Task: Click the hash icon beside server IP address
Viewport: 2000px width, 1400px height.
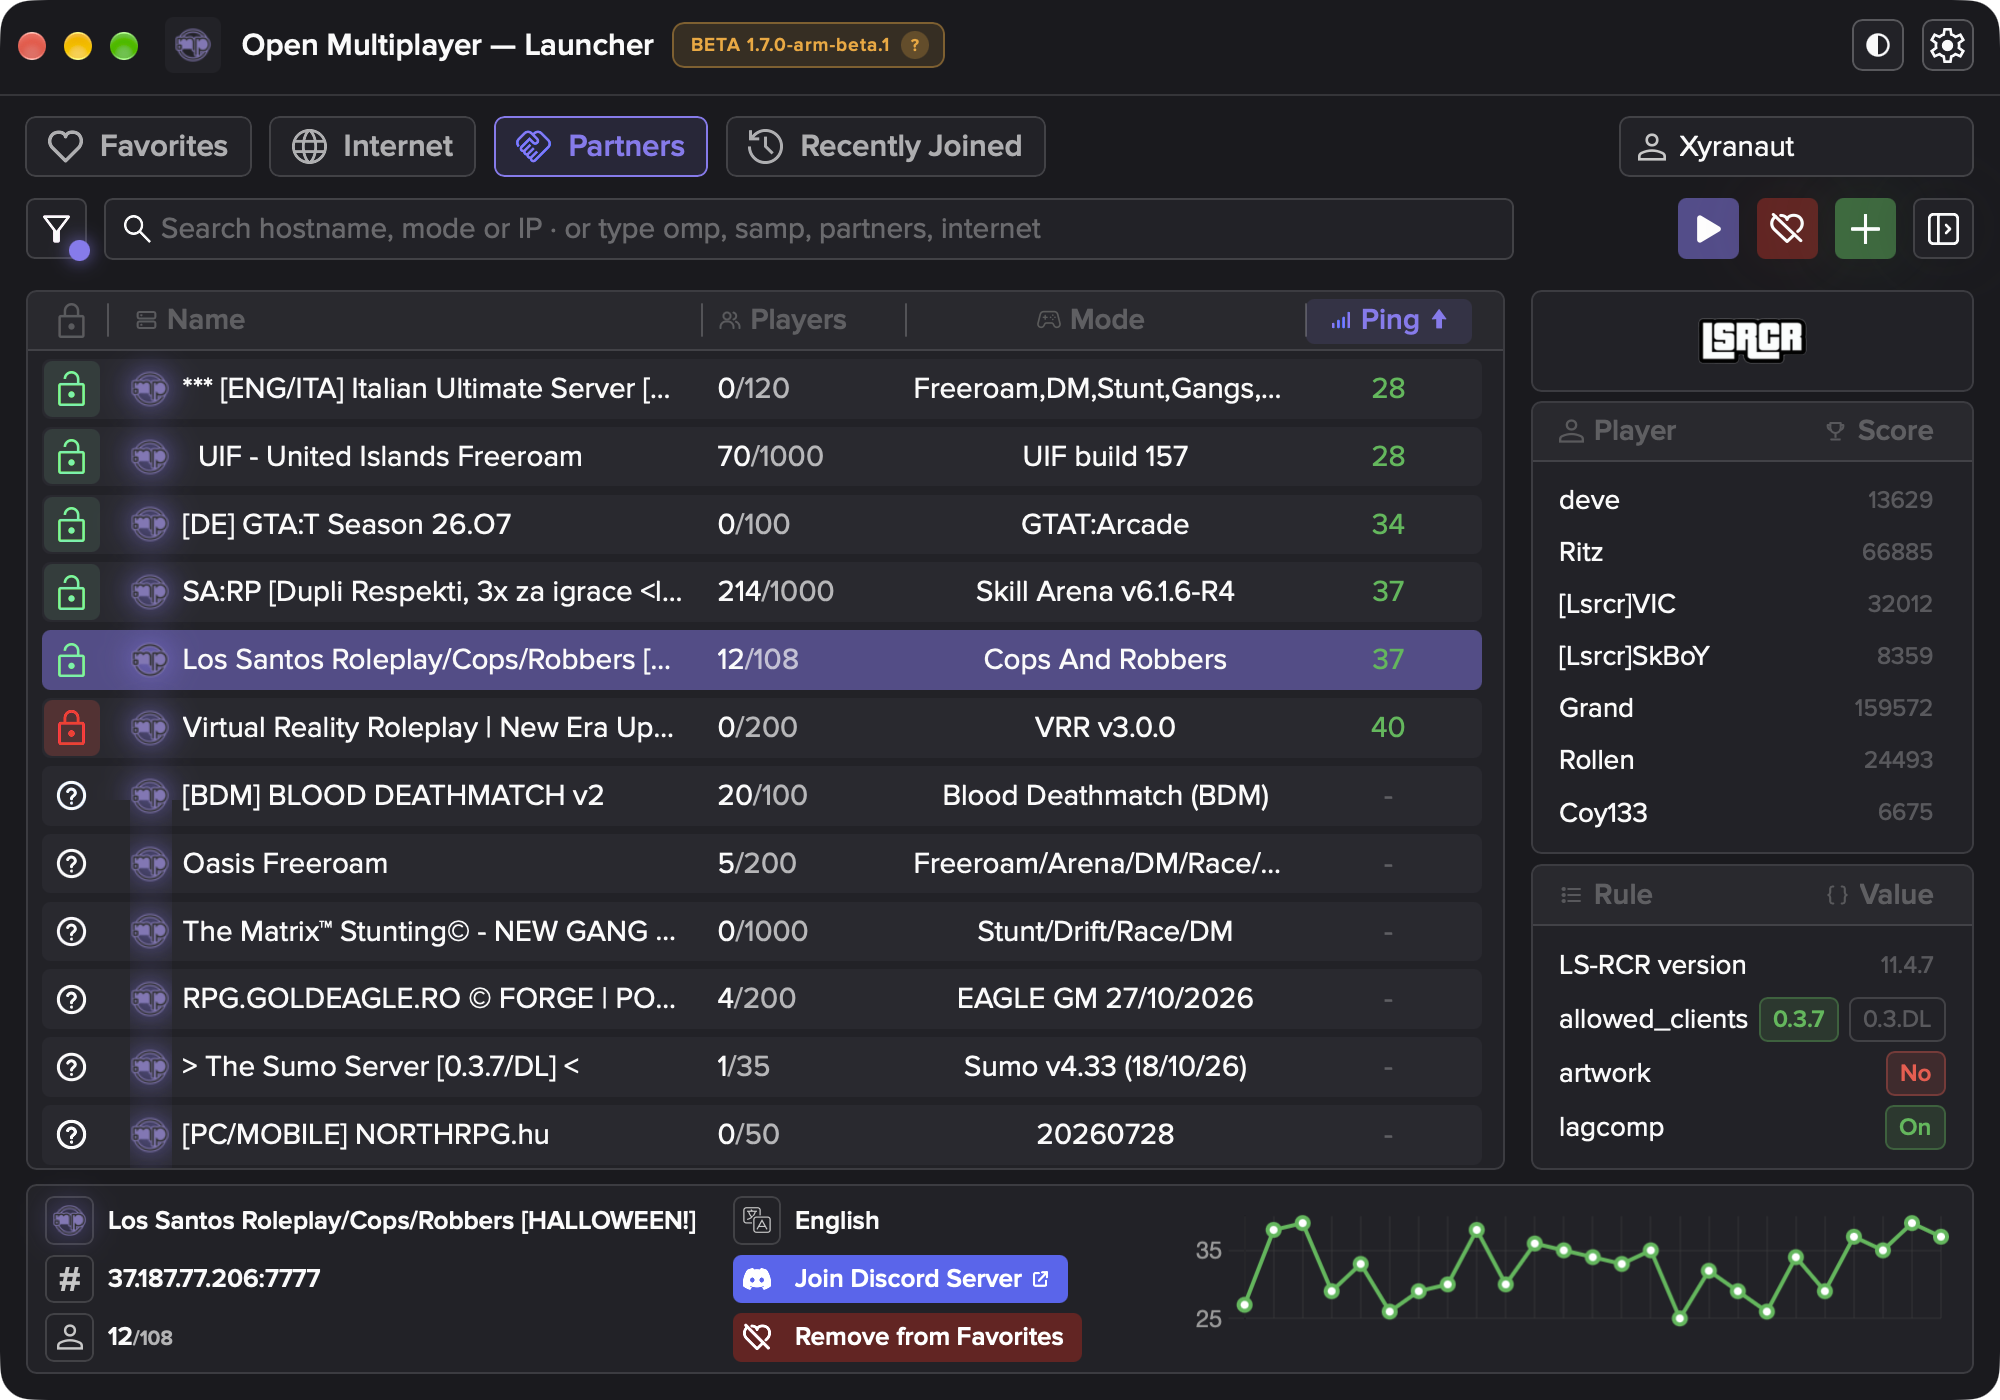Action: click(70, 1279)
